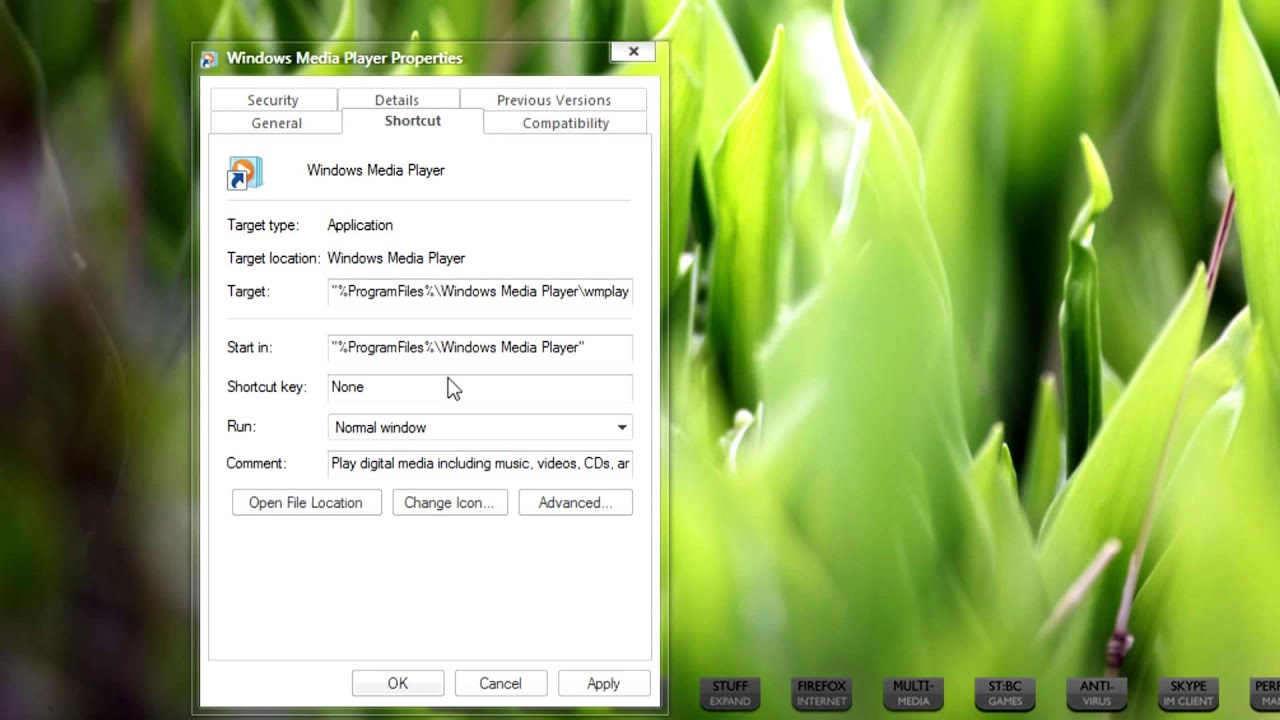Switch to the Security tab

[x=273, y=100]
